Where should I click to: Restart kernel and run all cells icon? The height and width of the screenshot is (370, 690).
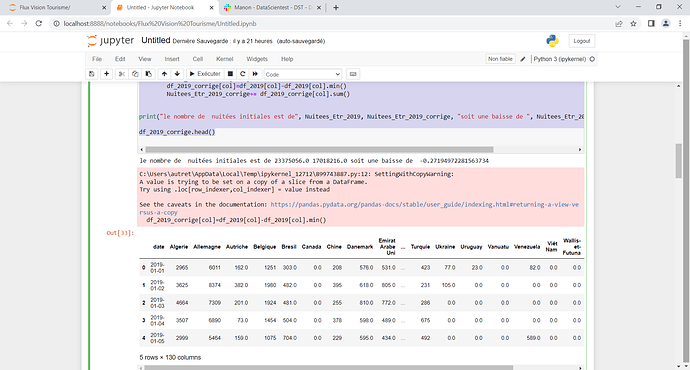255,74
